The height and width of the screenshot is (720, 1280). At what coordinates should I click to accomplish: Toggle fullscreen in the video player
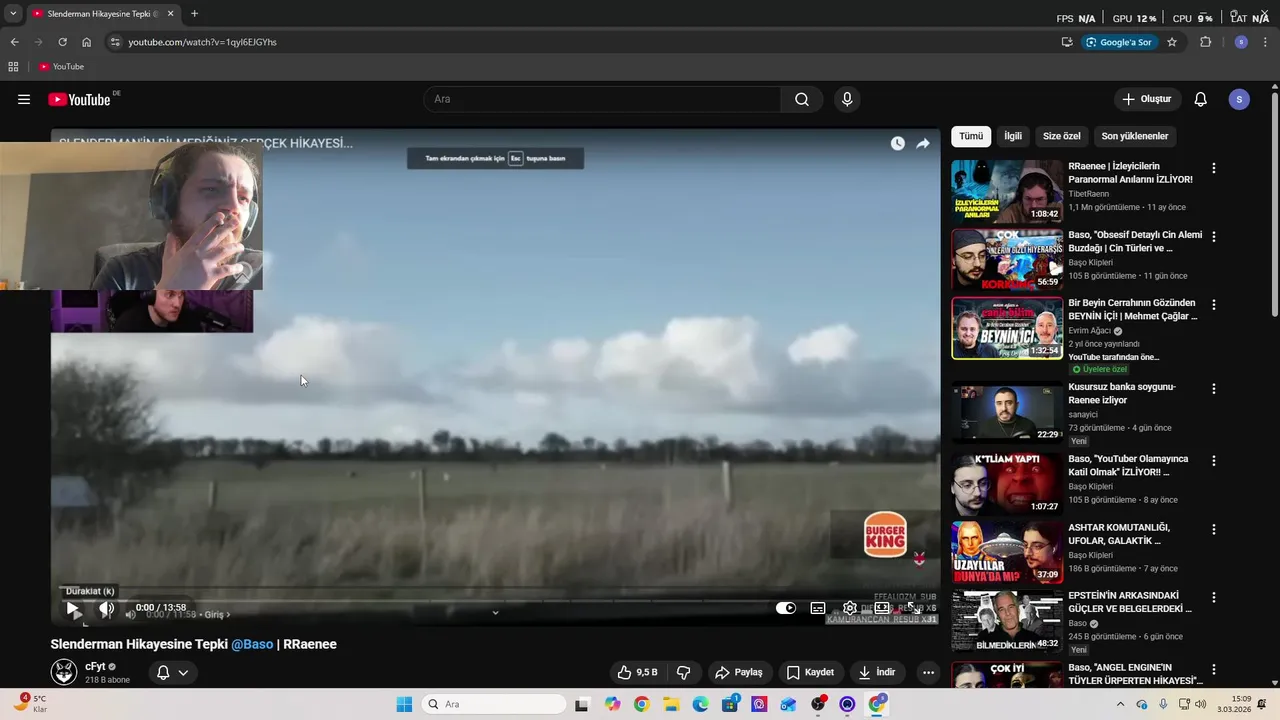914,608
